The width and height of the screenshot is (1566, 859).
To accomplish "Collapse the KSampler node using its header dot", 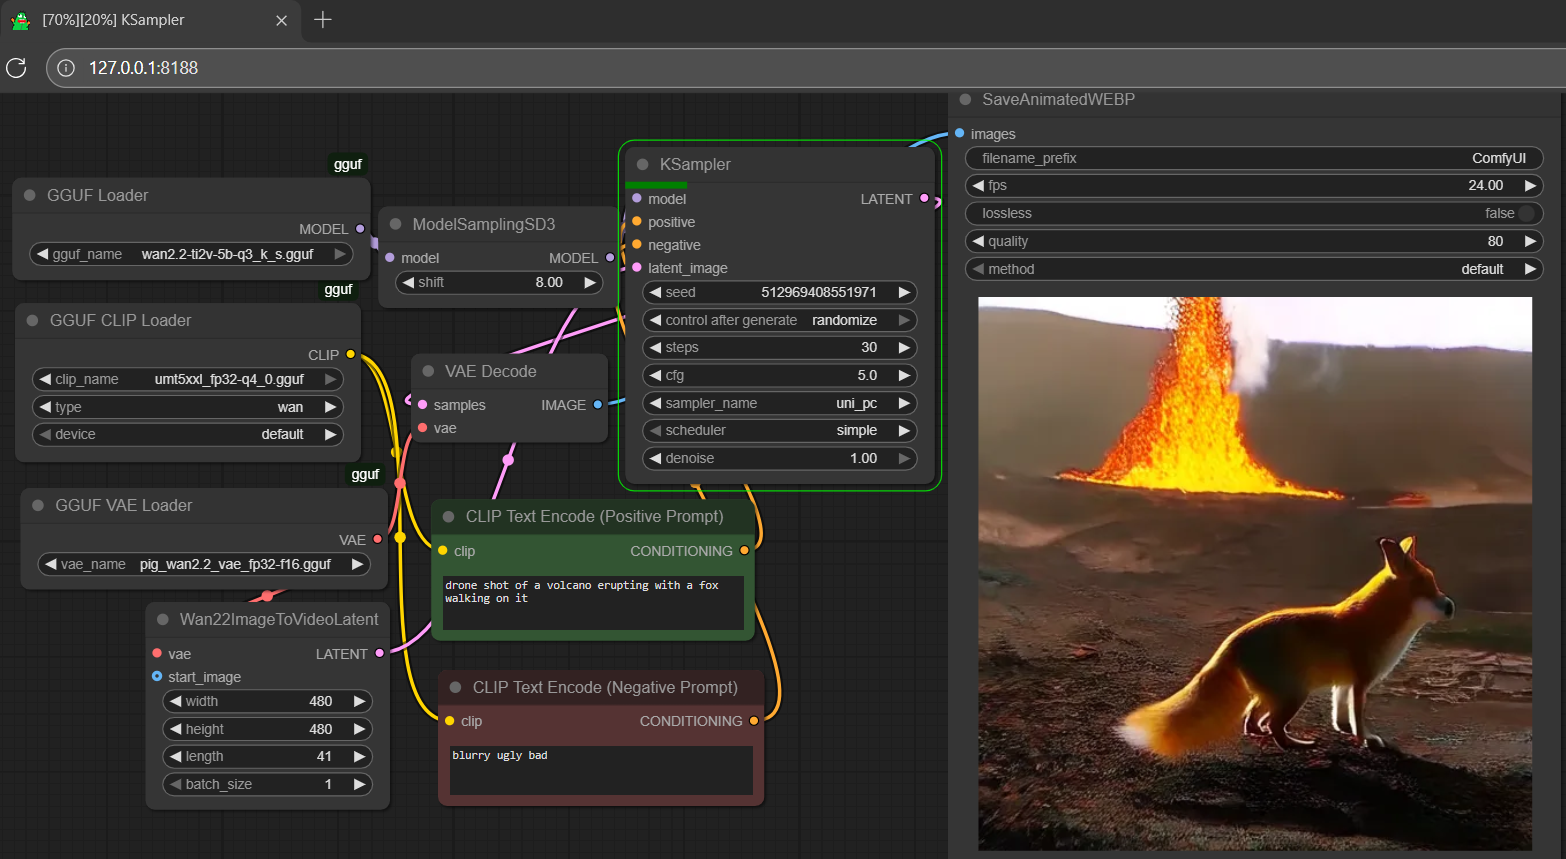I will pyautogui.click(x=643, y=165).
